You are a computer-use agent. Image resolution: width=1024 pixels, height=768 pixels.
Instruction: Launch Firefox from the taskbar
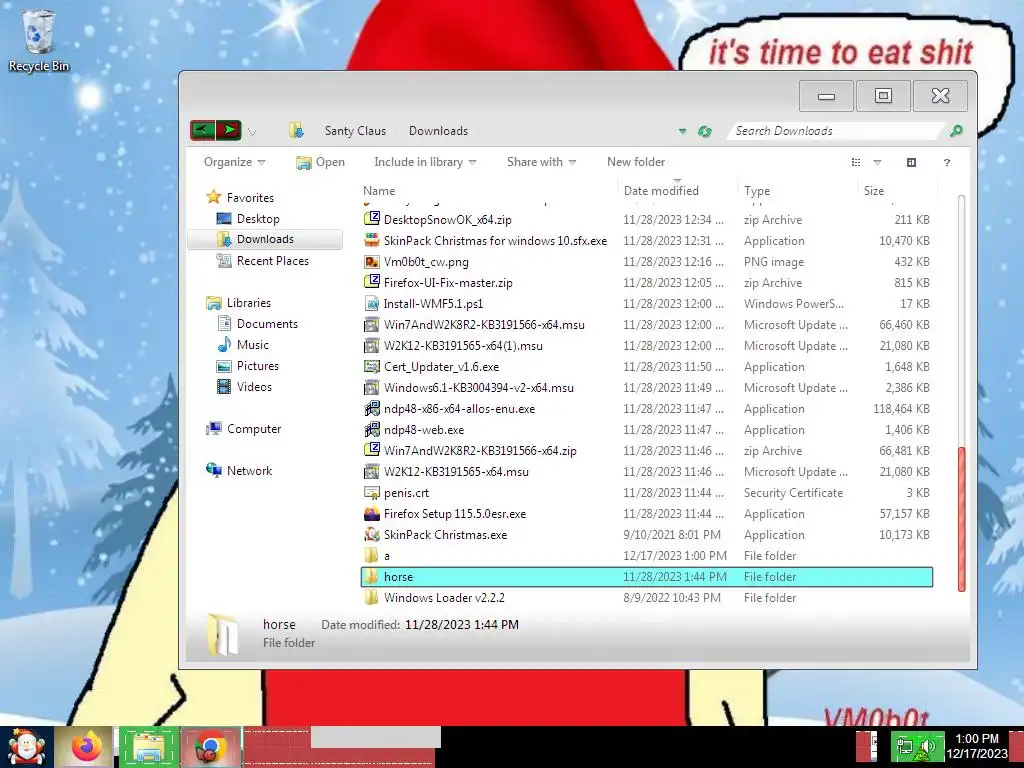pos(86,746)
